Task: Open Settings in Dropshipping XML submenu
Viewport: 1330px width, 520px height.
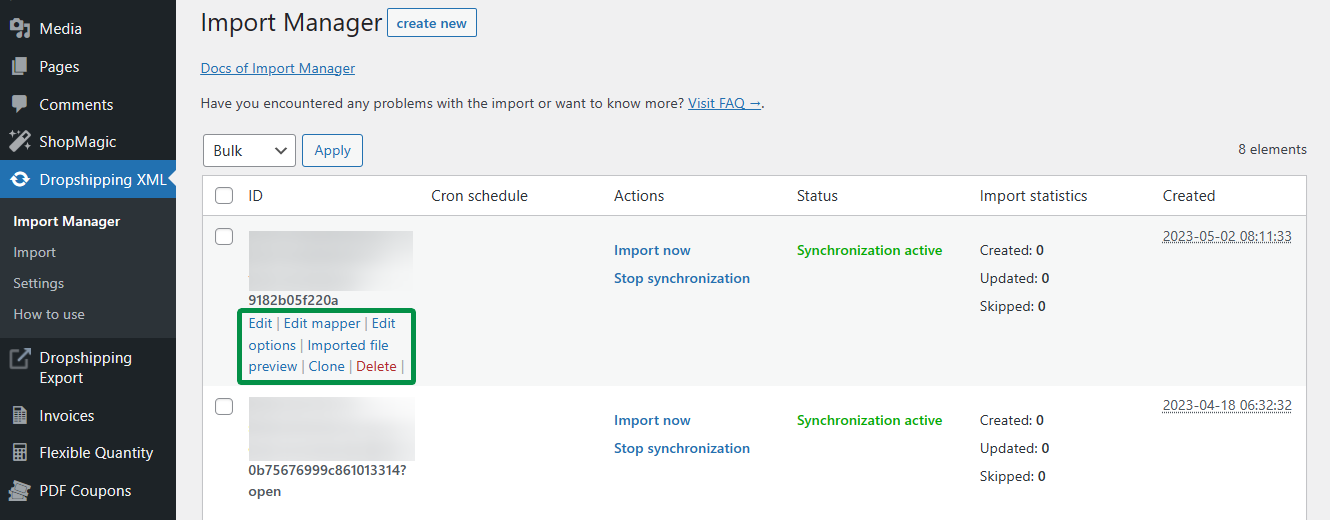Action: pyautogui.click(x=38, y=283)
